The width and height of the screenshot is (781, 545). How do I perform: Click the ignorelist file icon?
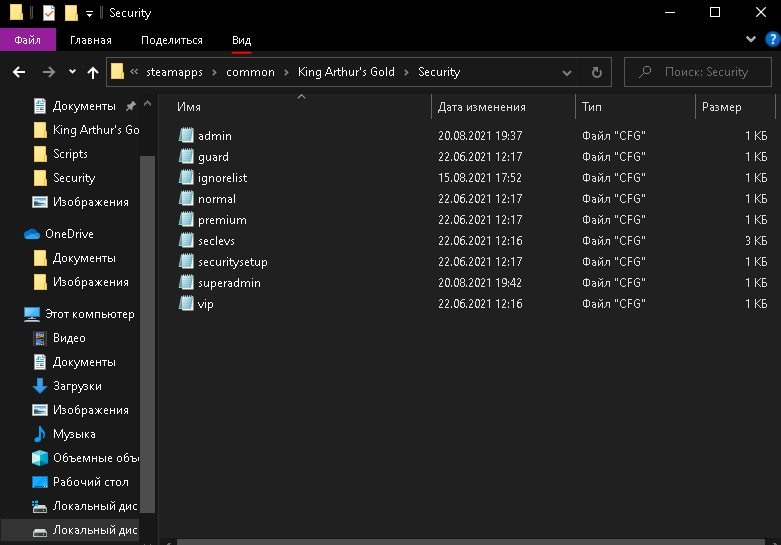point(186,177)
